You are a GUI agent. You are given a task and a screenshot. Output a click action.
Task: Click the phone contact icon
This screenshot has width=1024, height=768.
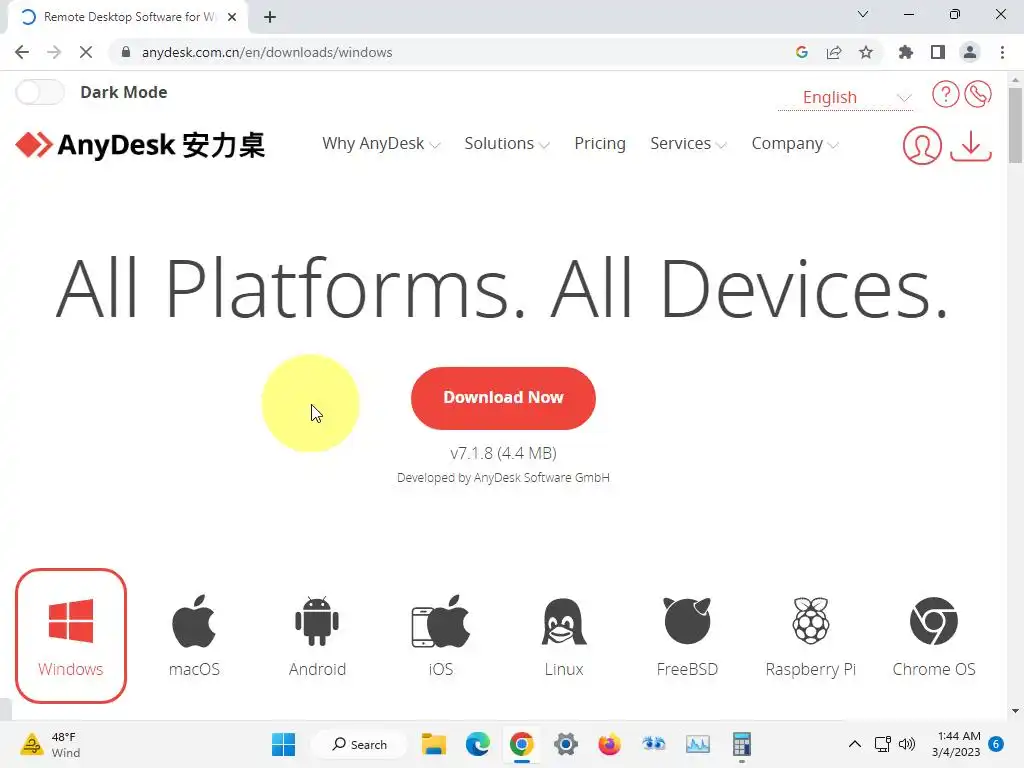[x=978, y=94]
